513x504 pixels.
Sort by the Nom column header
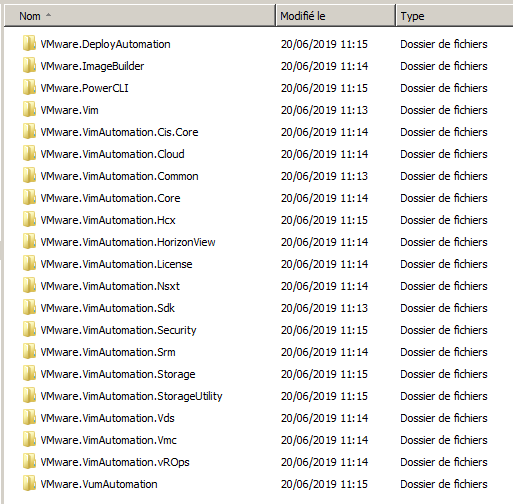(140, 16)
